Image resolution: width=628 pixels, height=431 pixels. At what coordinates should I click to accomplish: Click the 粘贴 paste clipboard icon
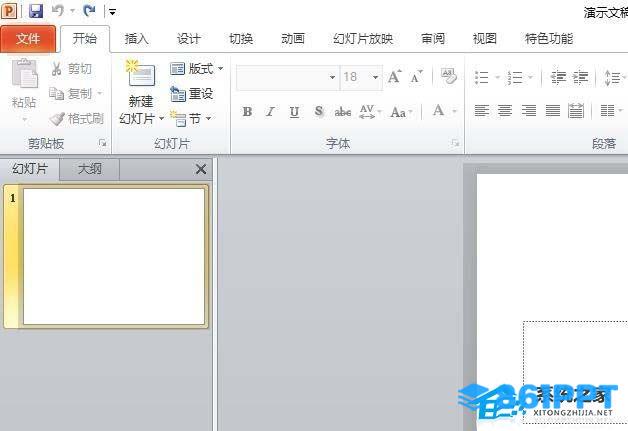tap(24, 73)
